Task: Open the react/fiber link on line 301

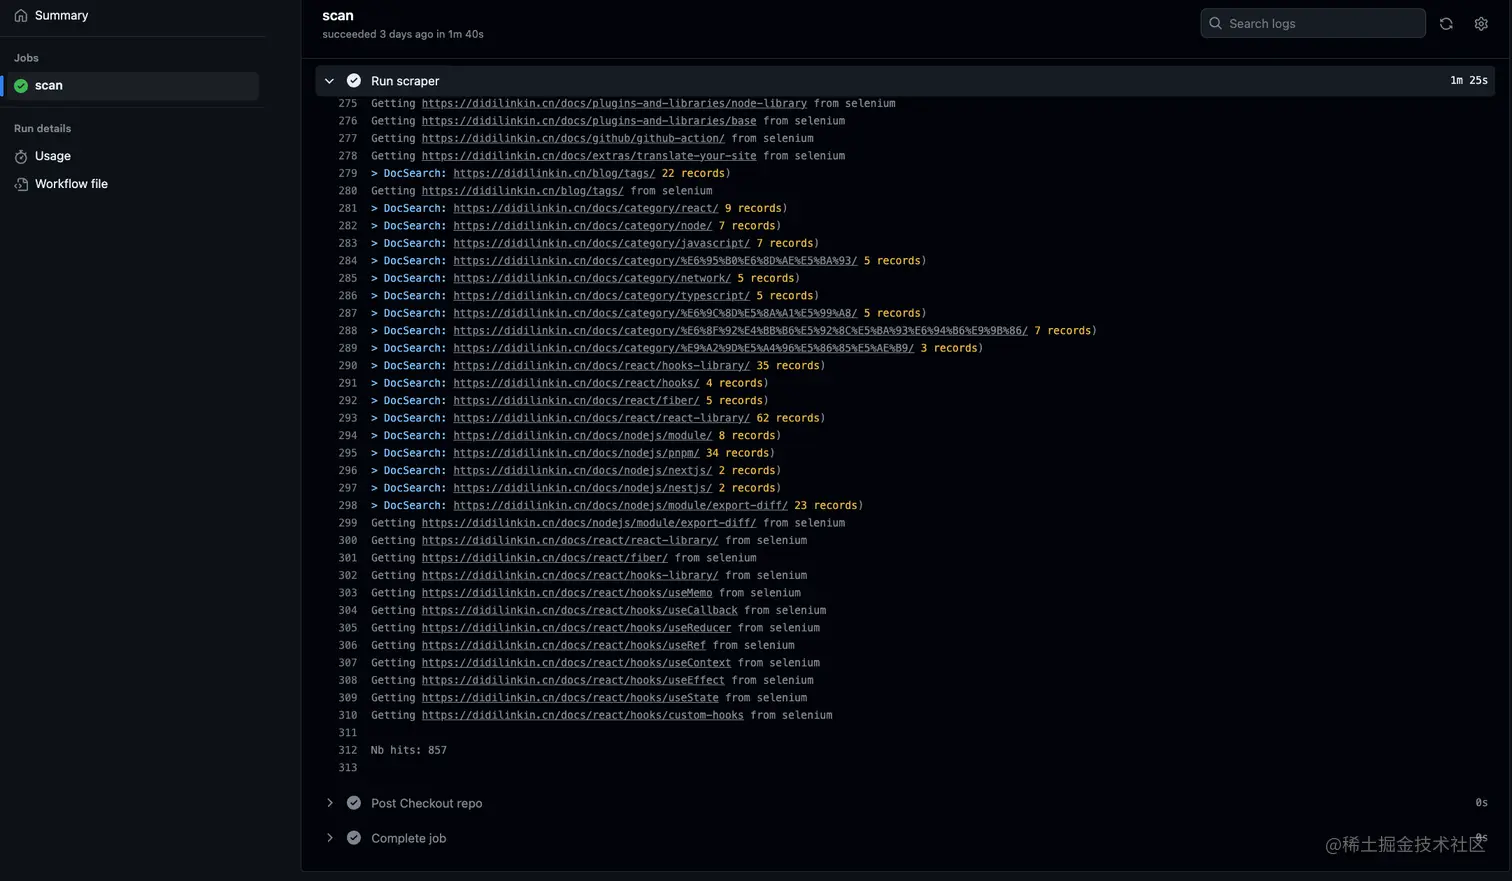Action: pyautogui.click(x=545, y=558)
